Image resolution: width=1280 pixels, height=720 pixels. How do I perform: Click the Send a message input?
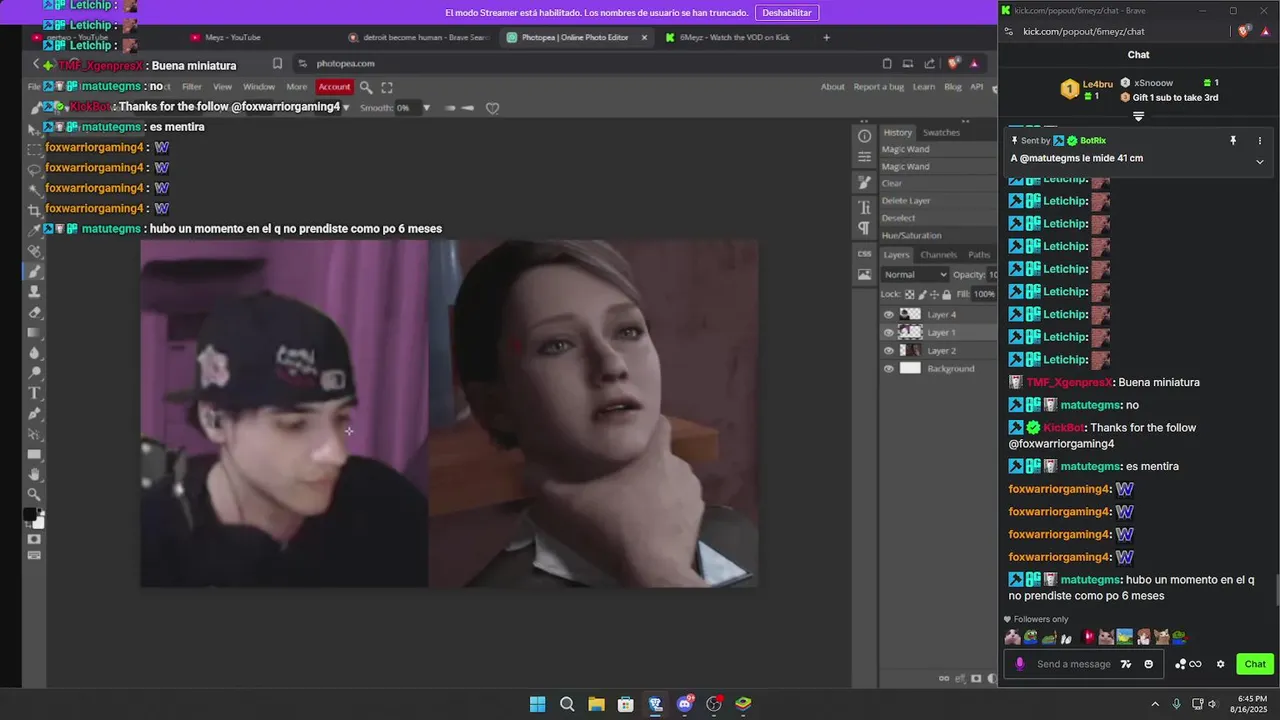click(x=1074, y=664)
